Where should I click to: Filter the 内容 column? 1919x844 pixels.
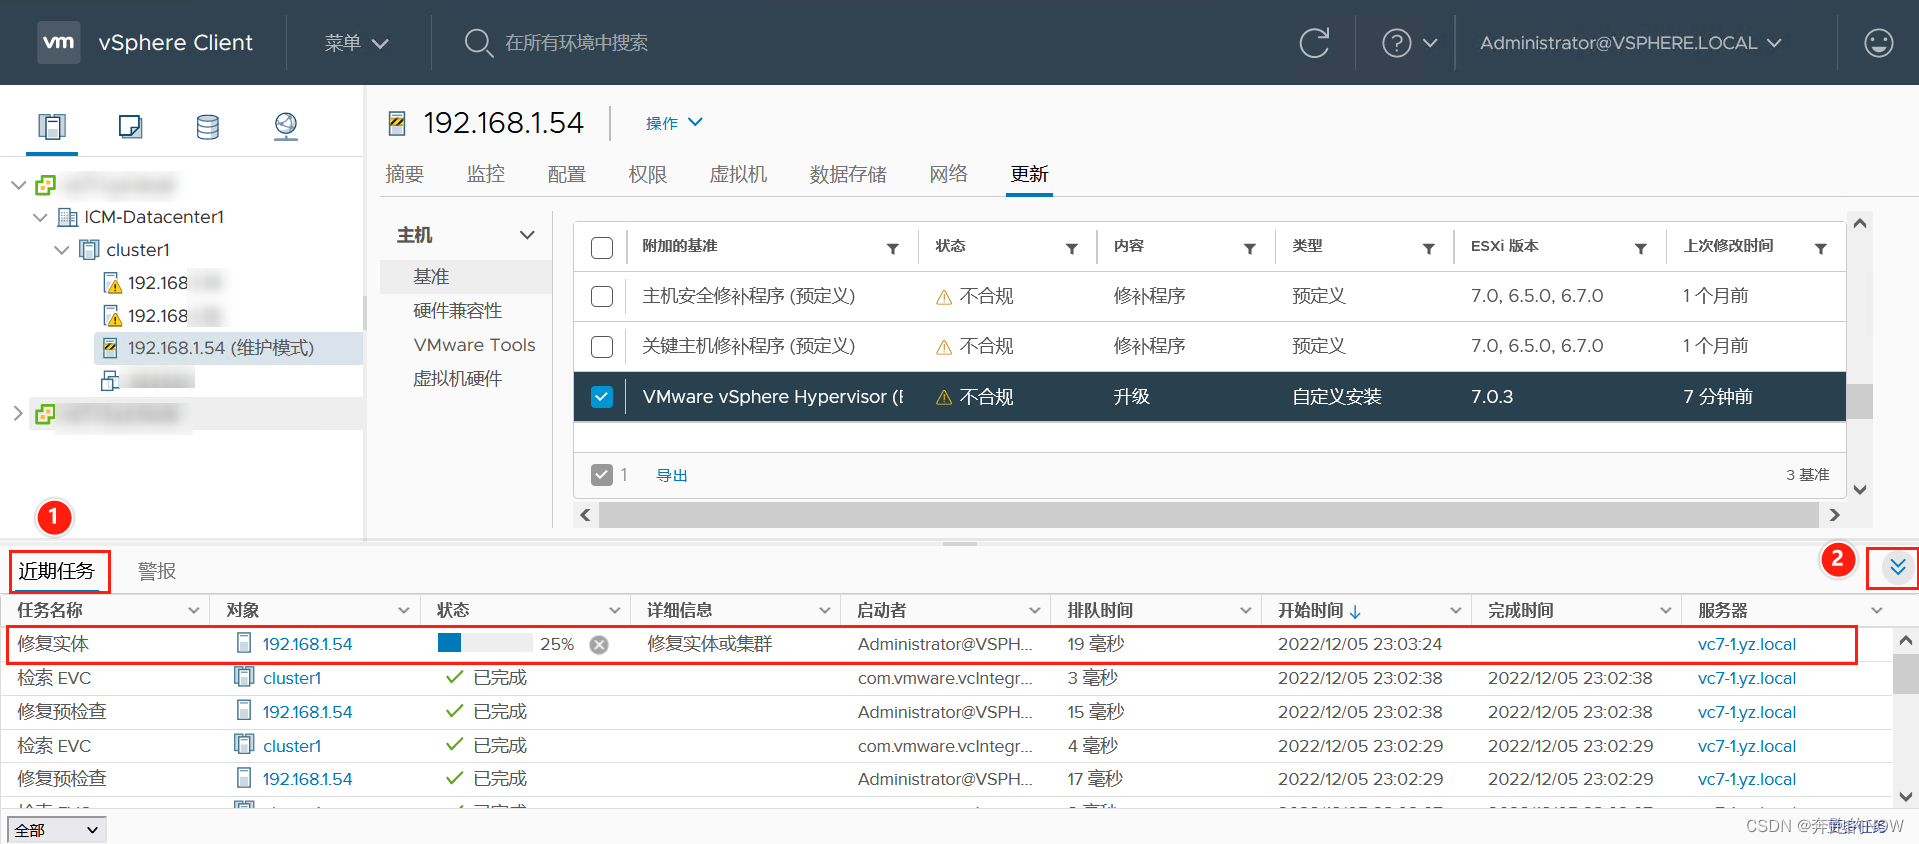tap(1249, 248)
